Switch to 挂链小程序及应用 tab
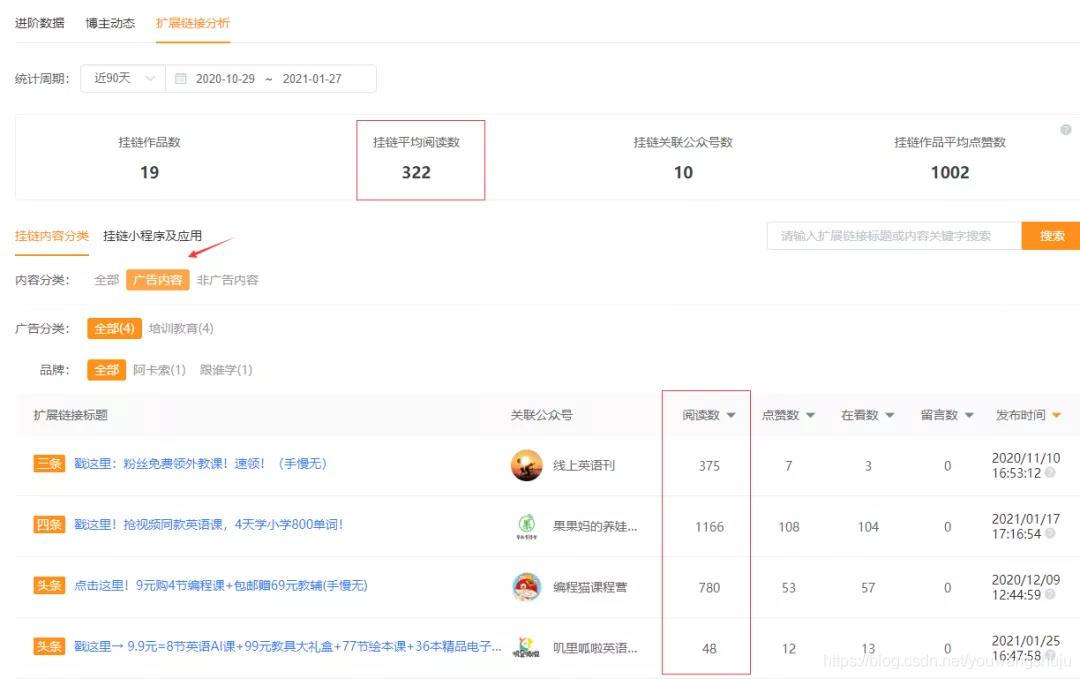The width and height of the screenshot is (1080, 679). point(152,236)
